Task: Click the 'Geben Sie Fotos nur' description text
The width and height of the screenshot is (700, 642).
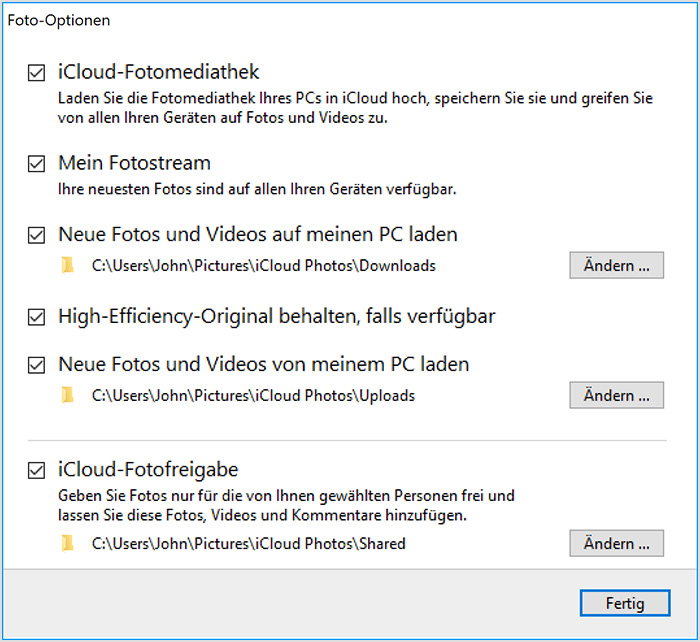Action: tap(286, 505)
